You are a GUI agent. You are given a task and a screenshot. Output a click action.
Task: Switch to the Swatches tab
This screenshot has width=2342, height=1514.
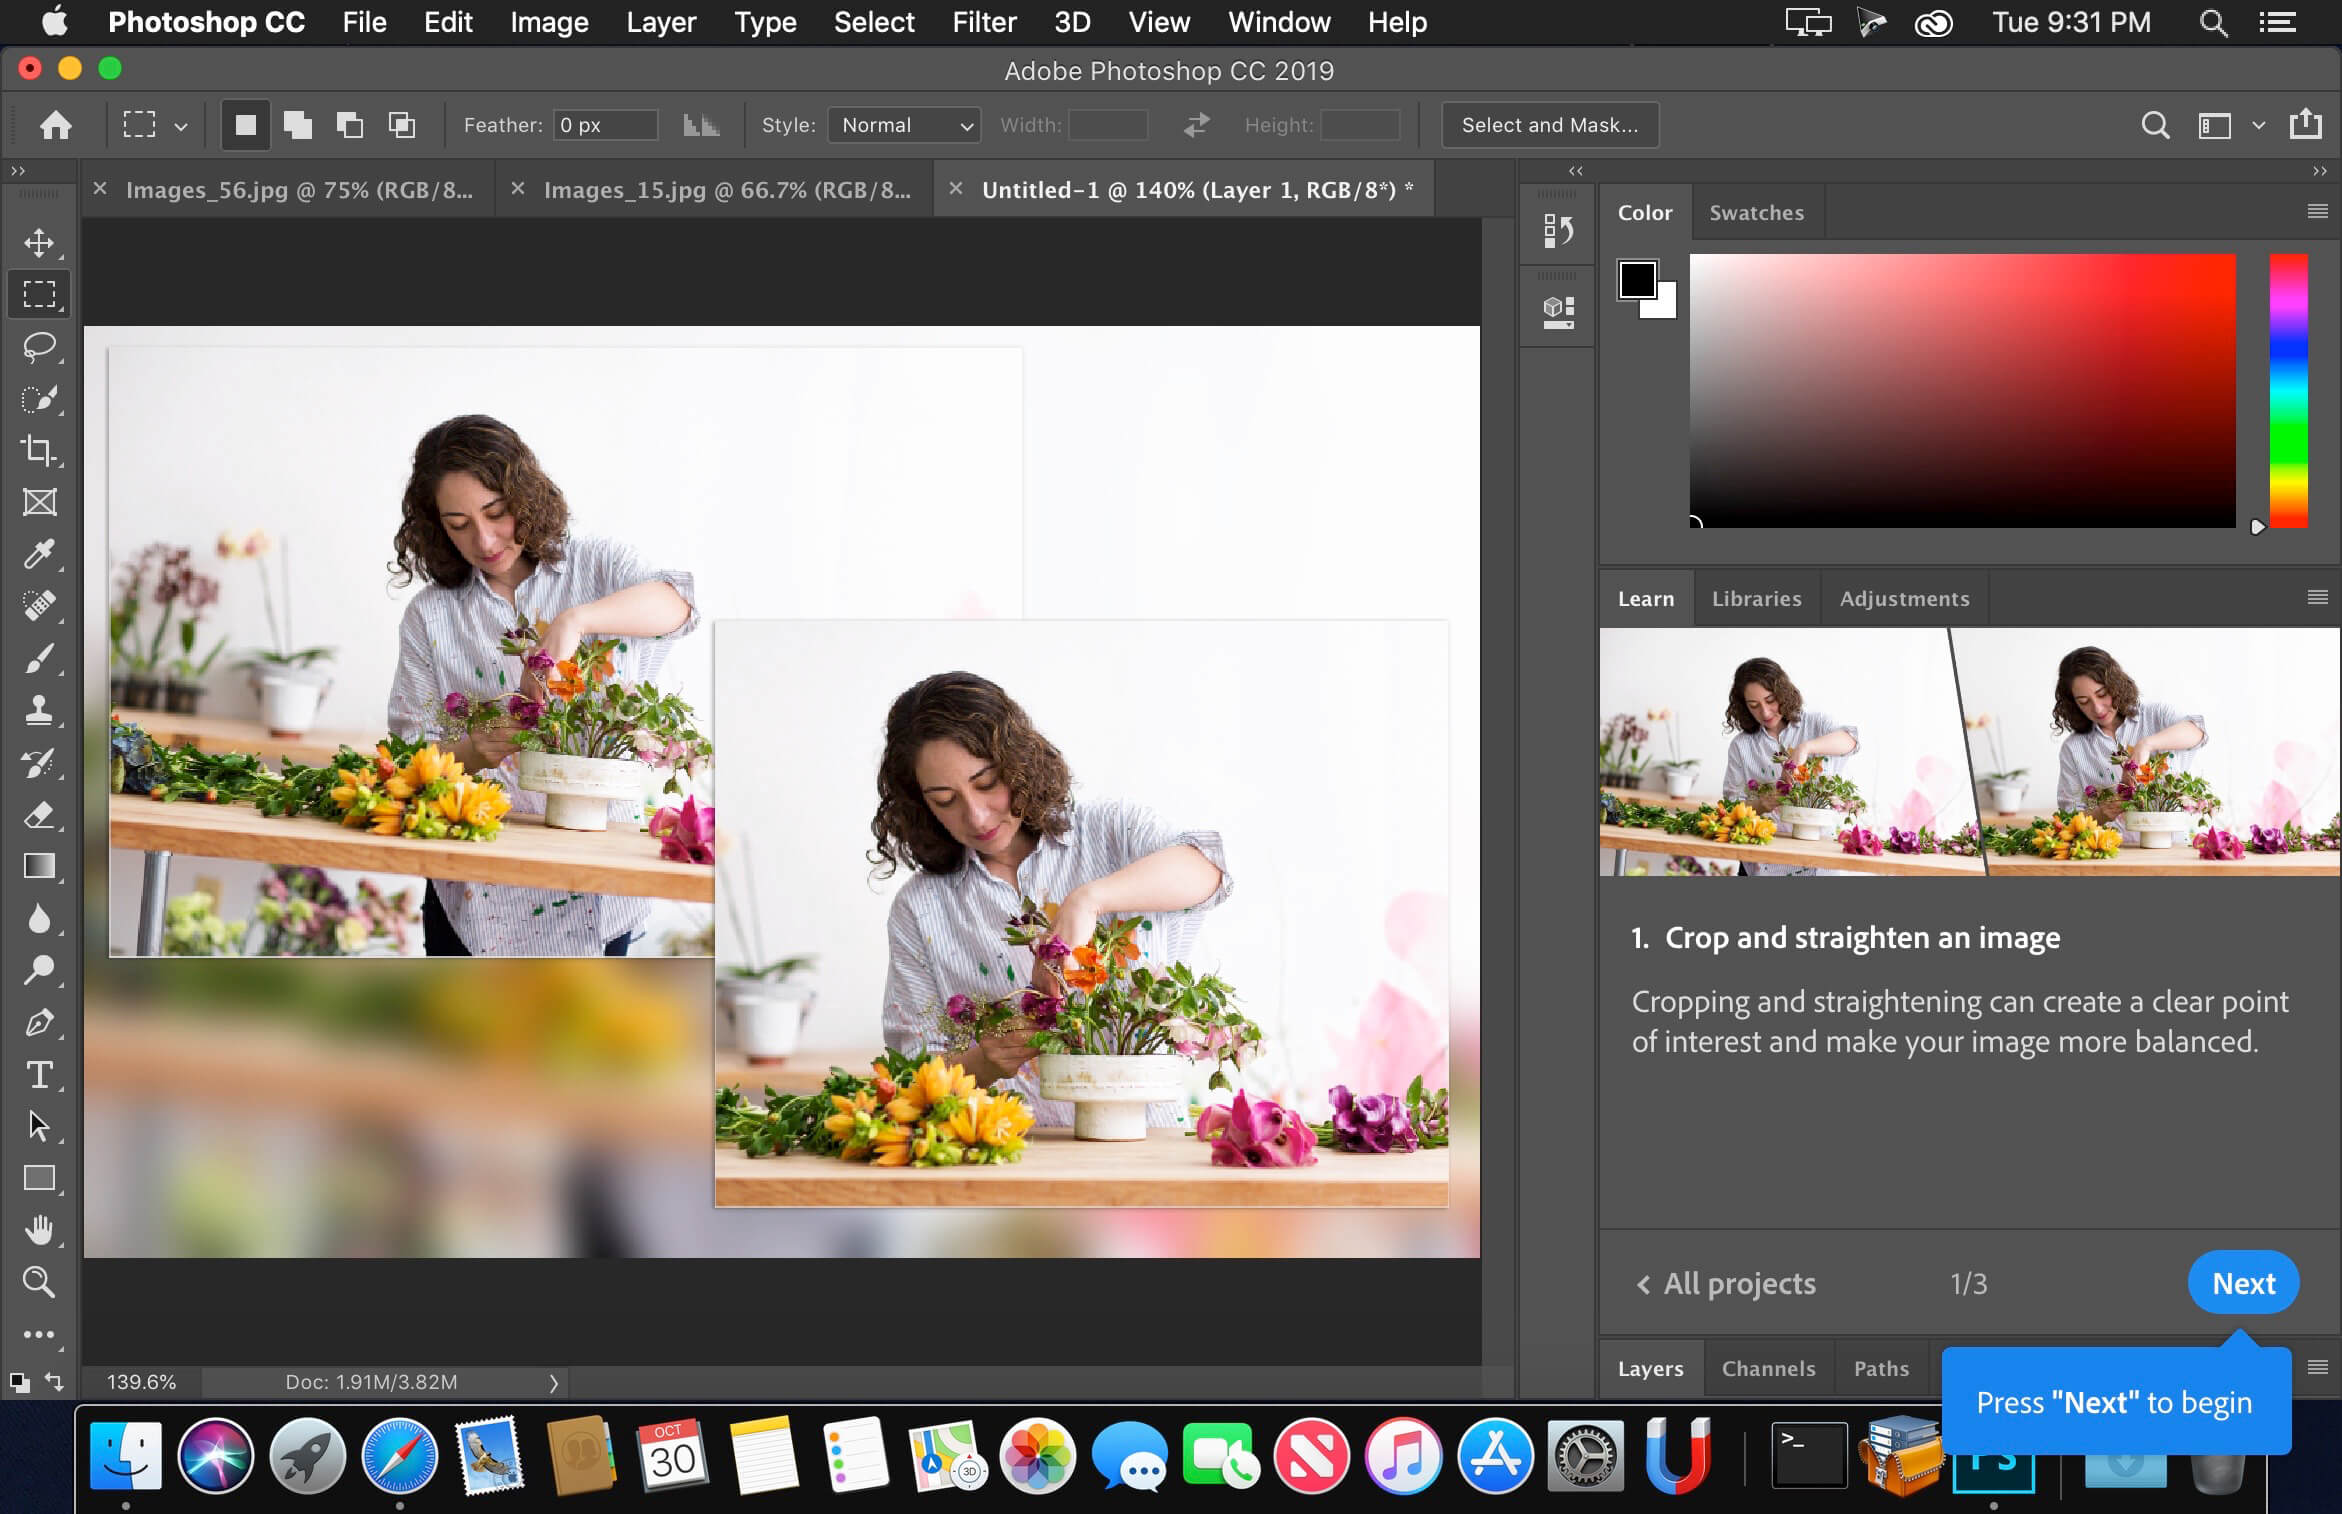(x=1756, y=210)
